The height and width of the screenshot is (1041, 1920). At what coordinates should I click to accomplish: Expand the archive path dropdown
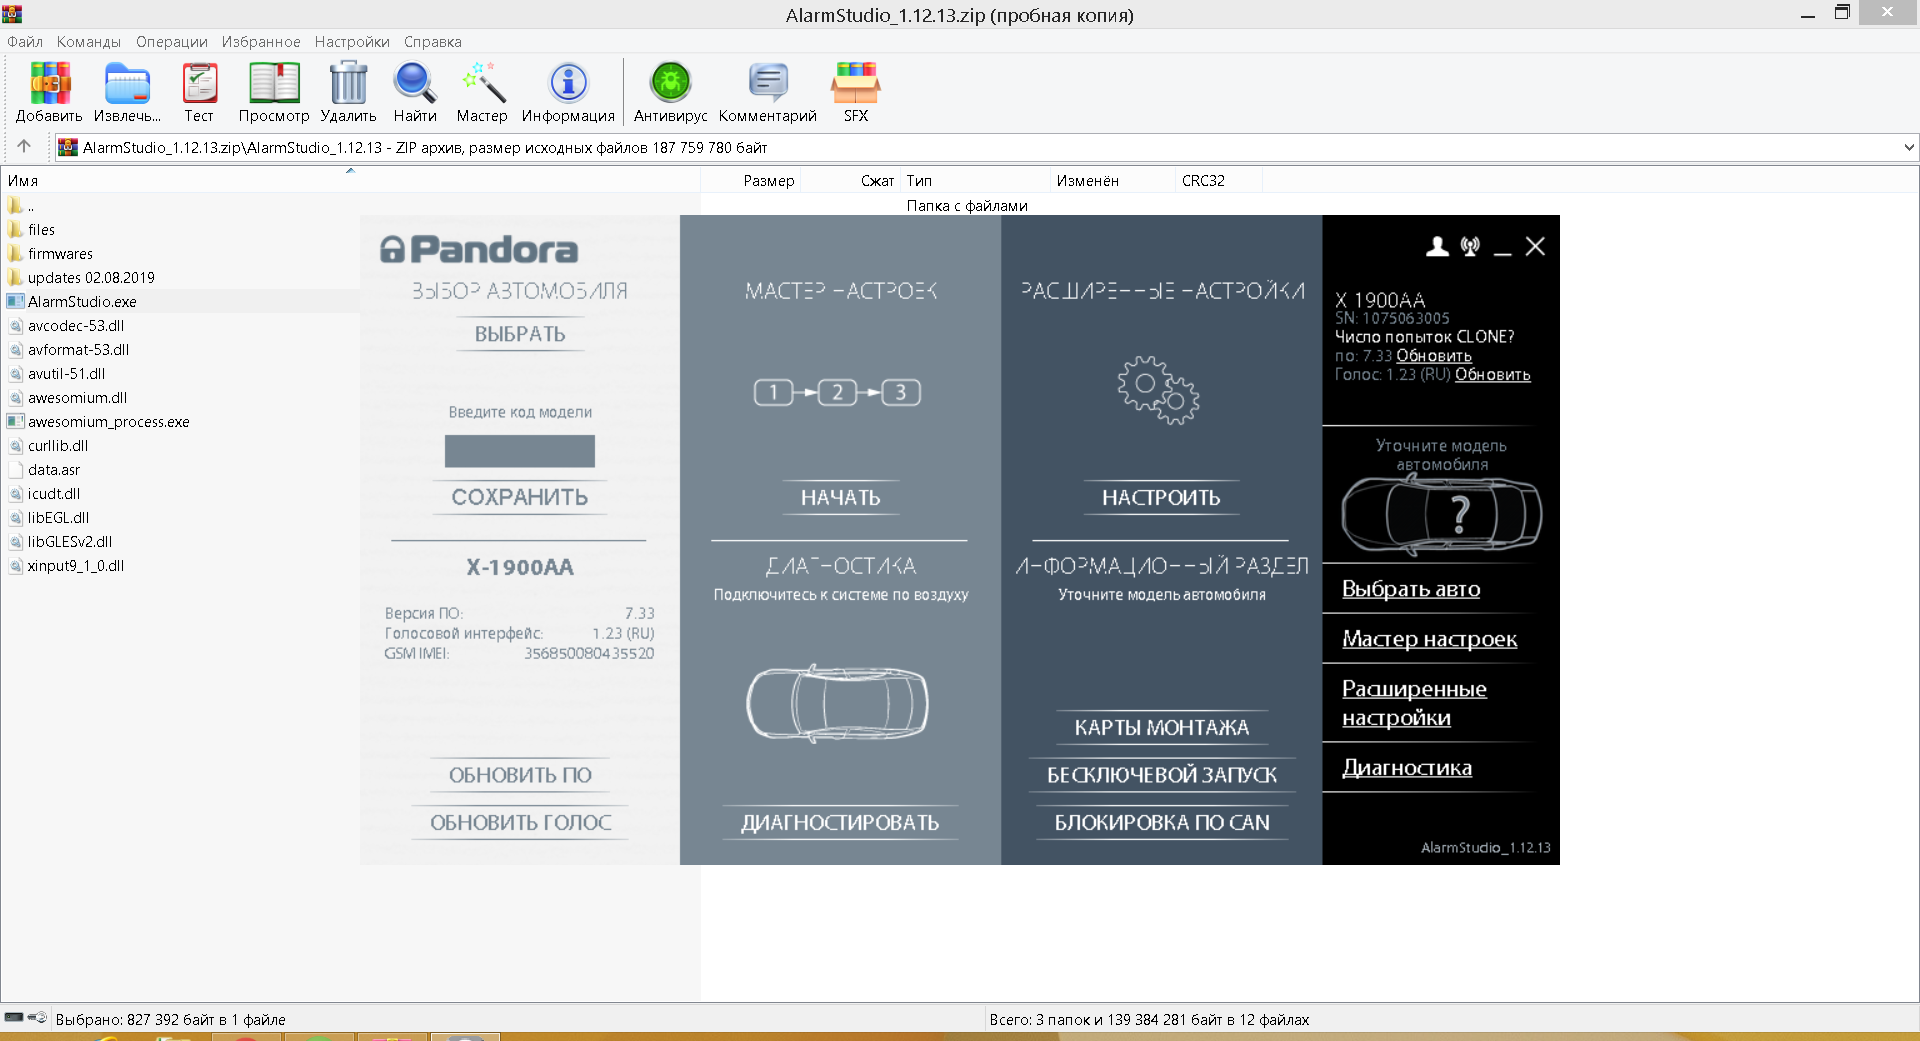tap(1908, 148)
